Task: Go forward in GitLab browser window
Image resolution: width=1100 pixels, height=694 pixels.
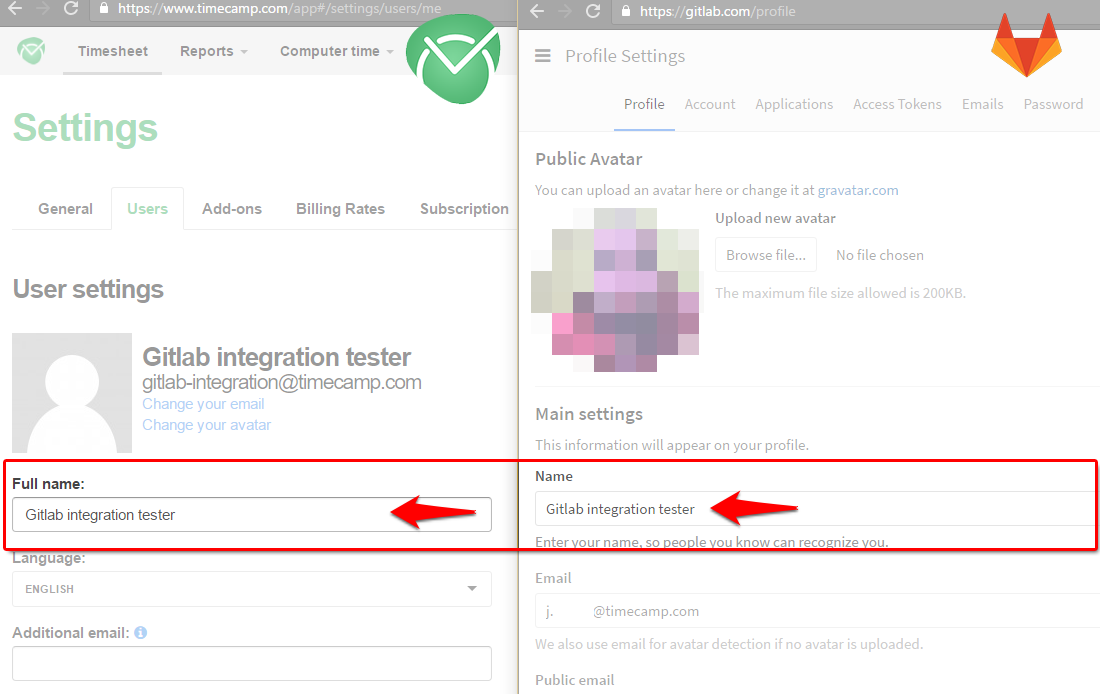Action: pyautogui.click(x=564, y=11)
